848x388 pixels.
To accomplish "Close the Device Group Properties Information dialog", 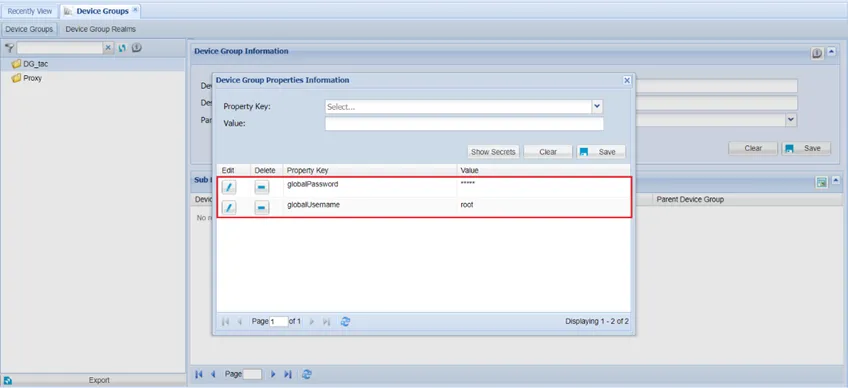I will tap(627, 80).
